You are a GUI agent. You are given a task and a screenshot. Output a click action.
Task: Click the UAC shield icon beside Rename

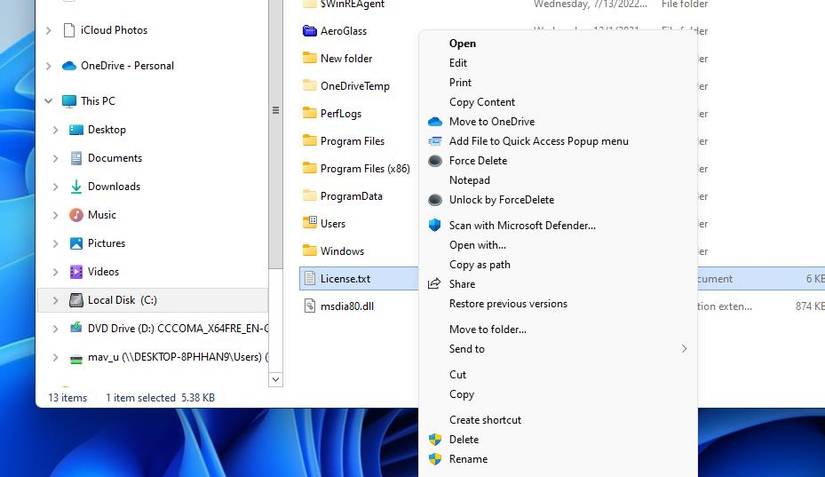435,459
